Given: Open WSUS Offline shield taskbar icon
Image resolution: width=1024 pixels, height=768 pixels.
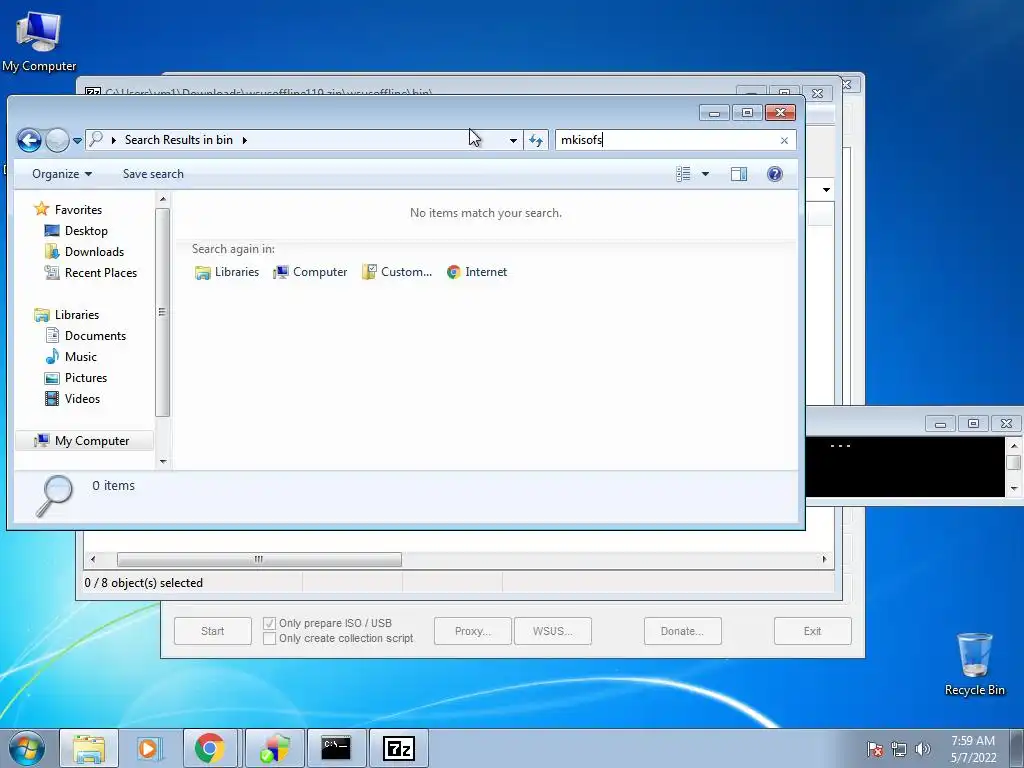Looking at the screenshot, I should 274,748.
